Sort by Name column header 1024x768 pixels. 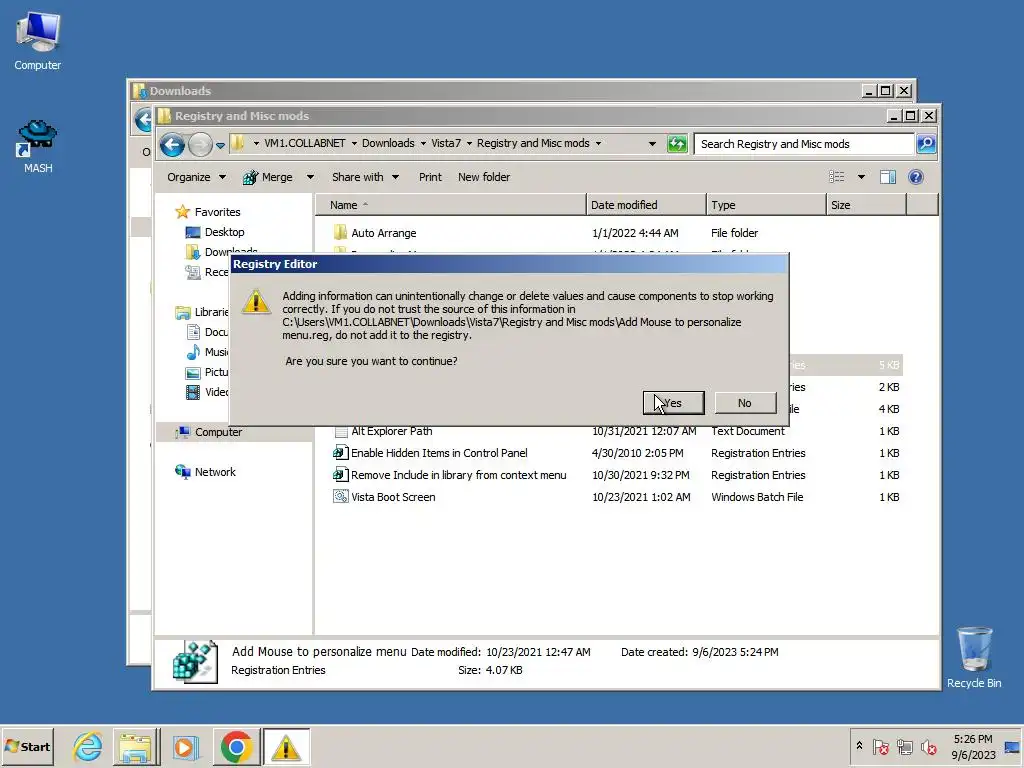point(451,205)
